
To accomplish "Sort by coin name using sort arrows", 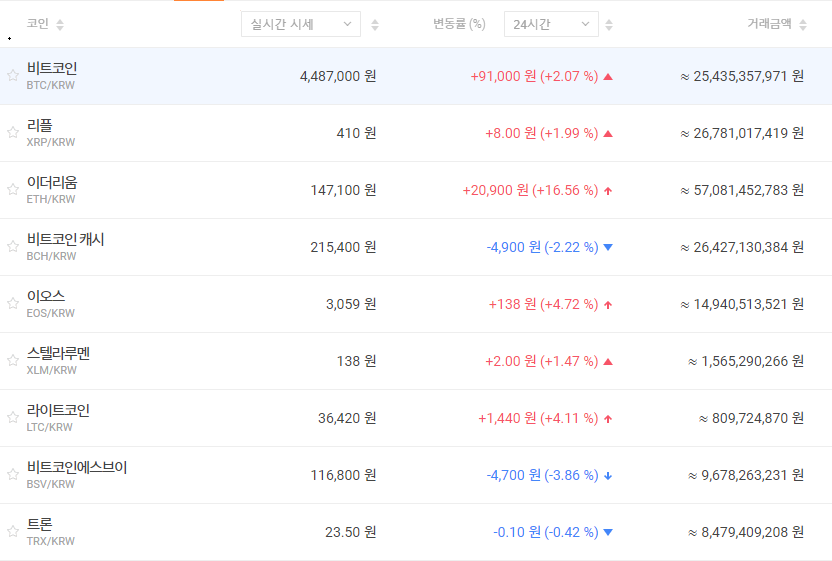I will pyautogui.click(x=60, y=24).
